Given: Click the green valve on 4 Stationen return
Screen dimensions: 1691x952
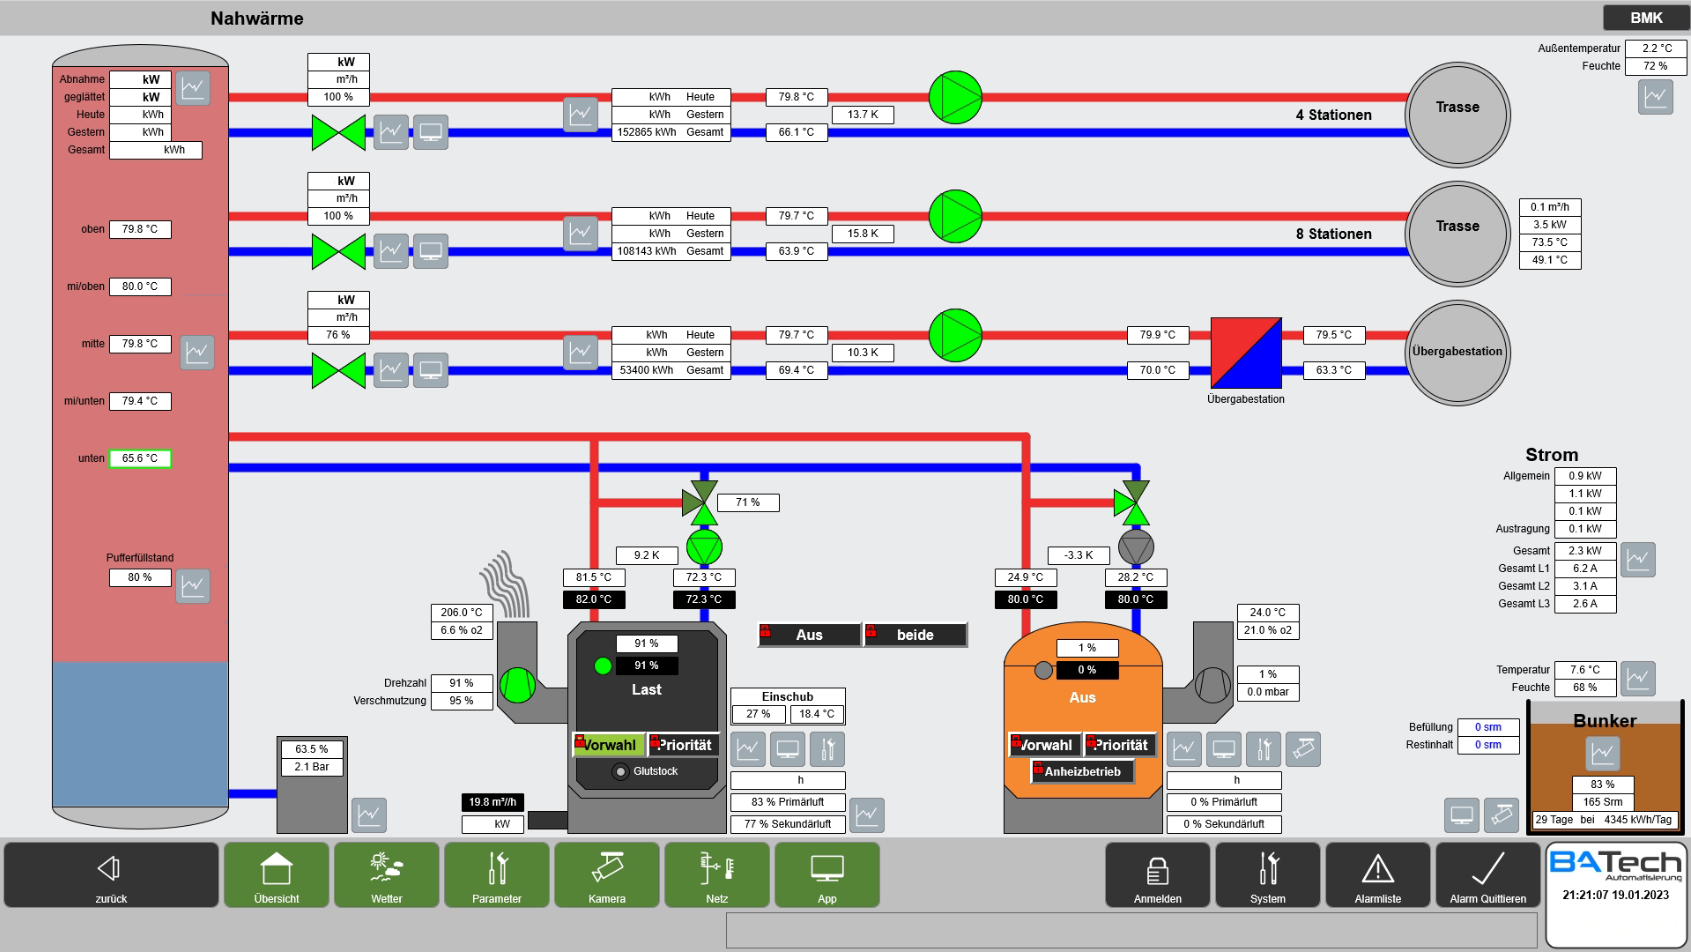Looking at the screenshot, I should tap(338, 132).
